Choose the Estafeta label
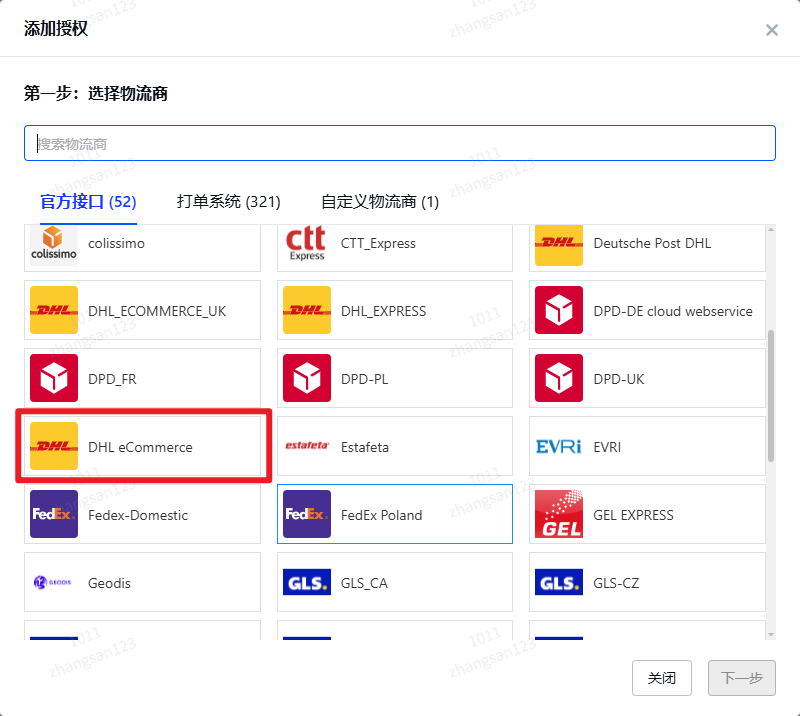Viewport: 800px width, 716px height. (365, 448)
